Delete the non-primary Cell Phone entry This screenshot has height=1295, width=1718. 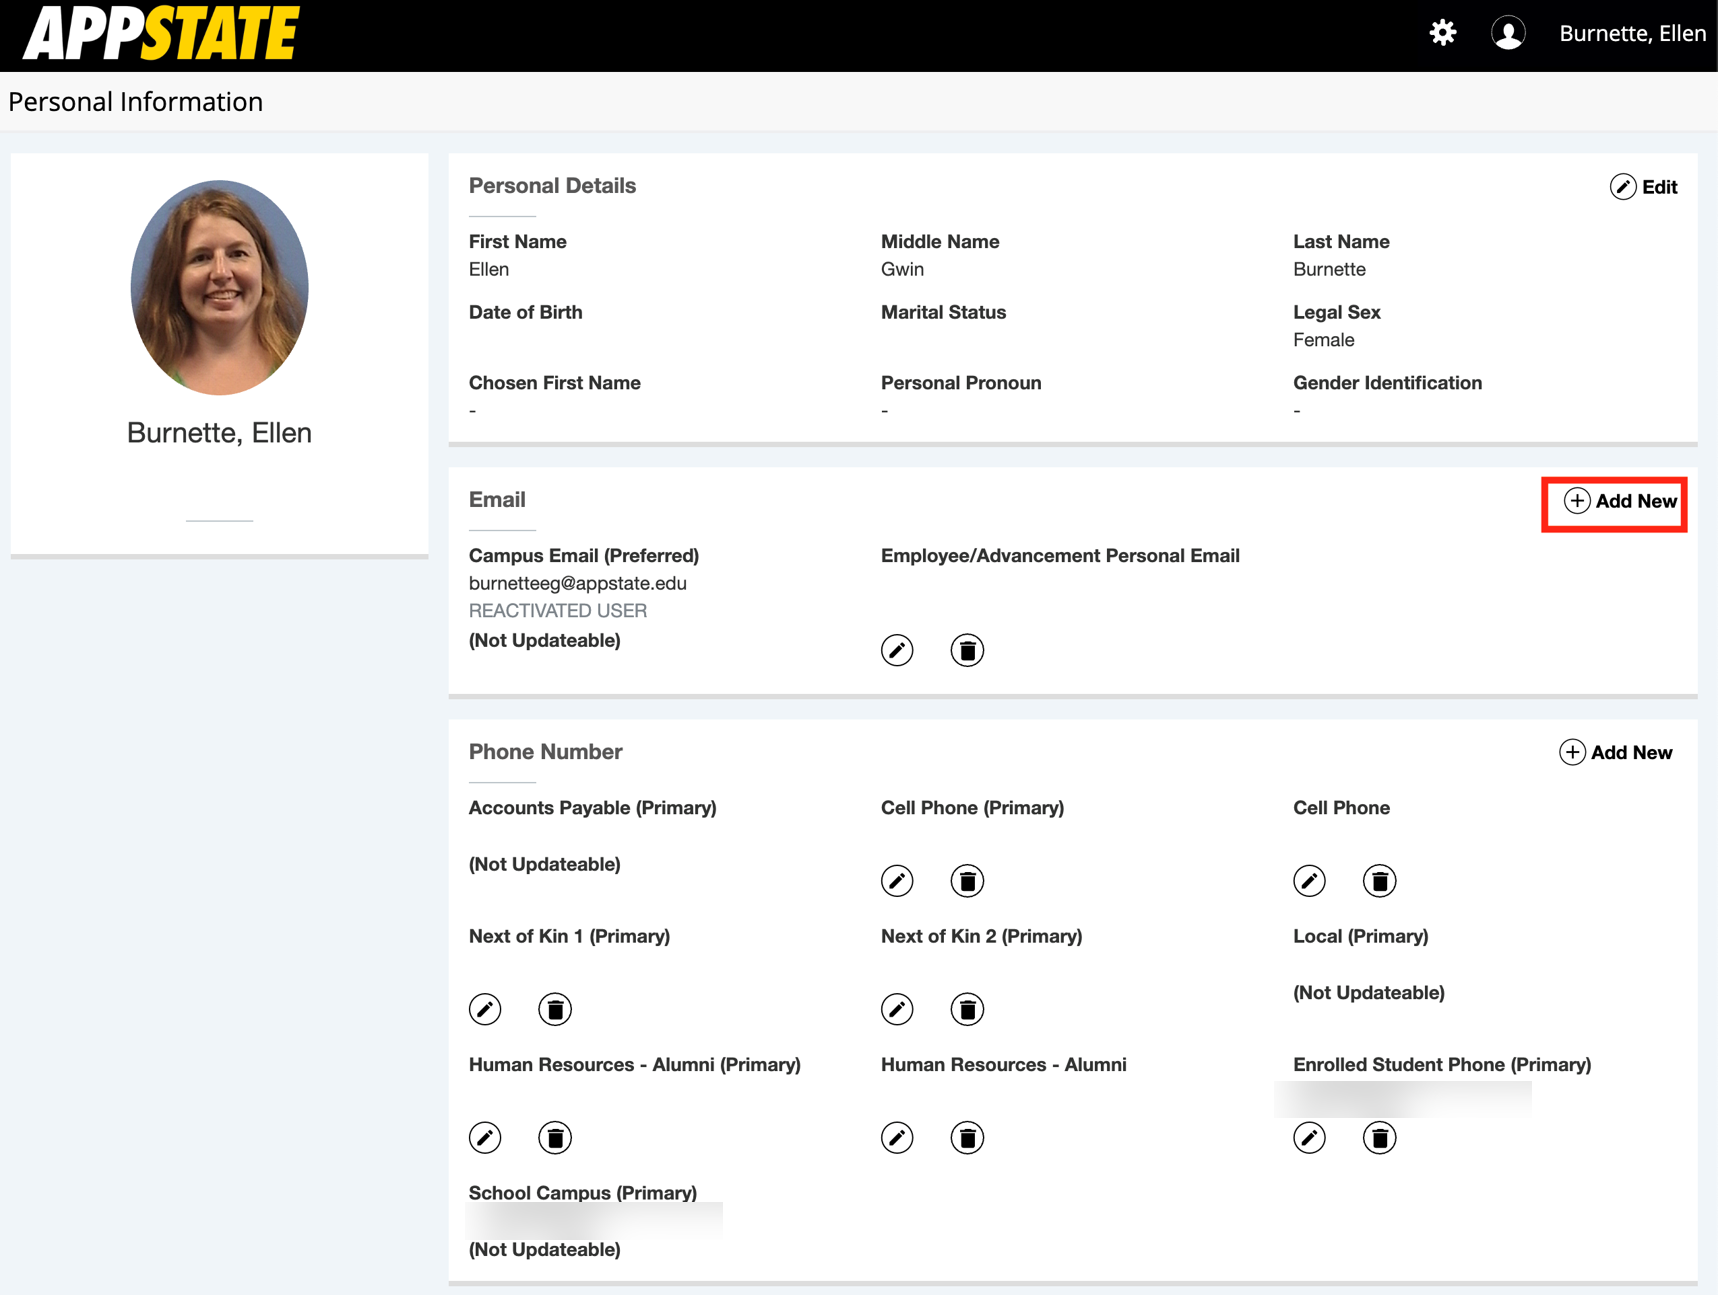1379,881
